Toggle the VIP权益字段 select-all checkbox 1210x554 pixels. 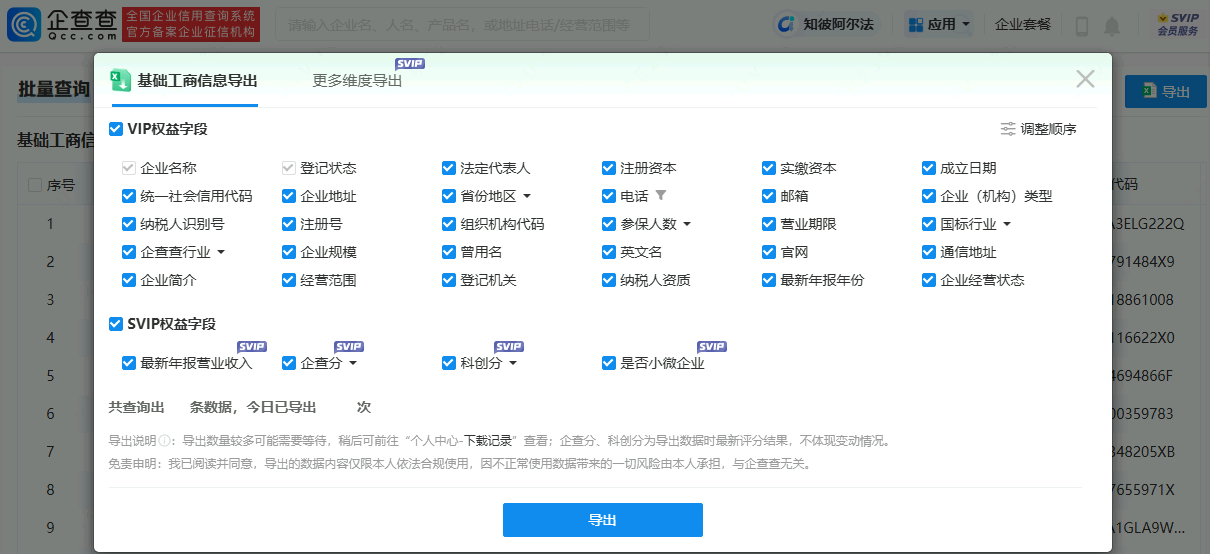click(116, 129)
